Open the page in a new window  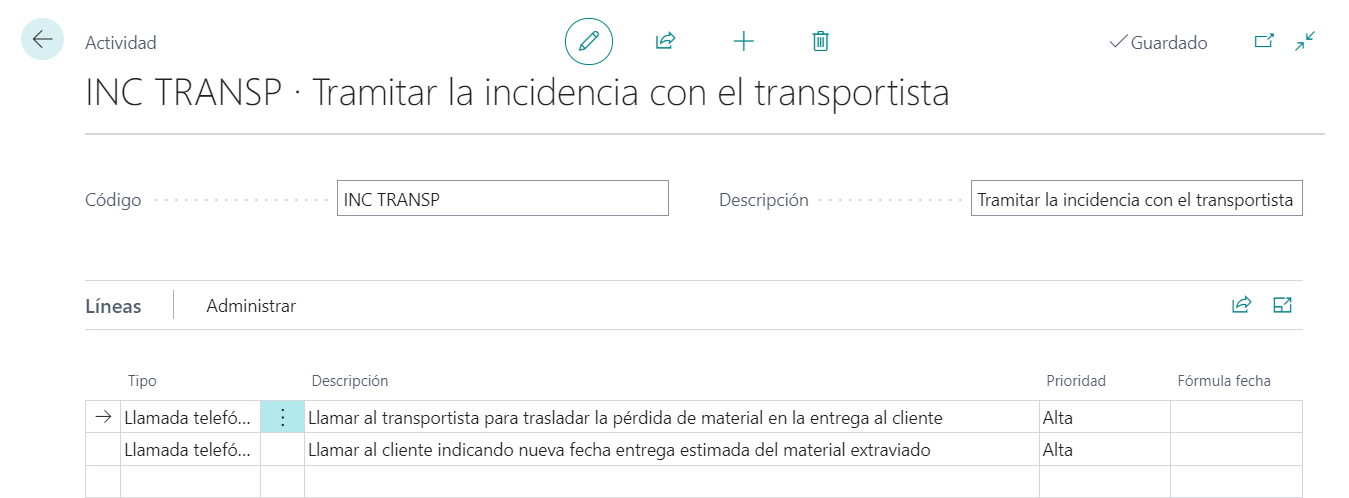pyautogui.click(x=1264, y=41)
